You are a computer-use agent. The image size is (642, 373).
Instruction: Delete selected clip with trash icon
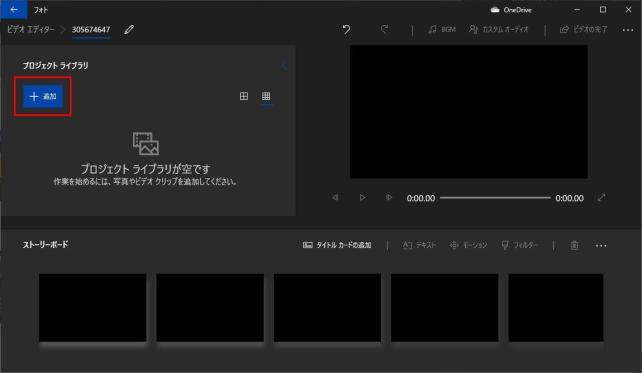(574, 245)
